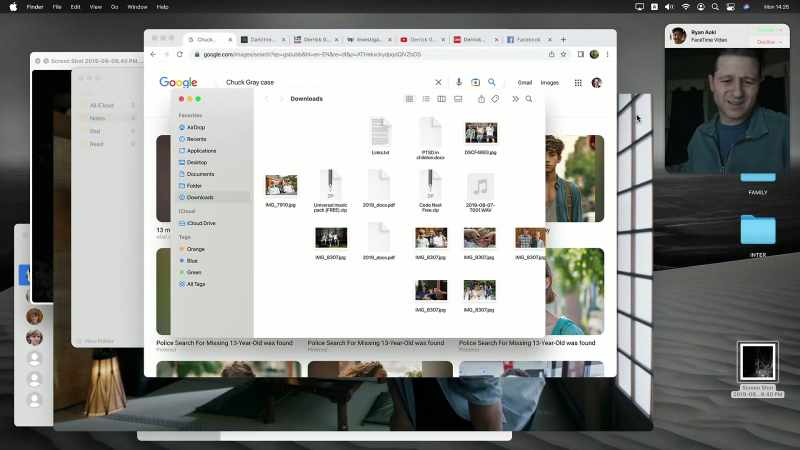Click Chrome back arrow
800x450 pixels.
click(x=153, y=54)
